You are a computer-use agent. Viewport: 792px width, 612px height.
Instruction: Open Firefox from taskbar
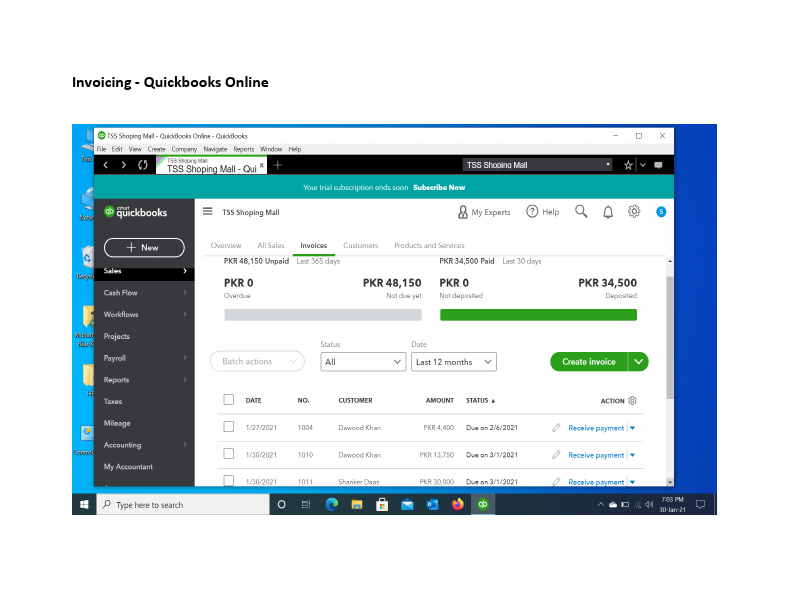pyautogui.click(x=458, y=504)
